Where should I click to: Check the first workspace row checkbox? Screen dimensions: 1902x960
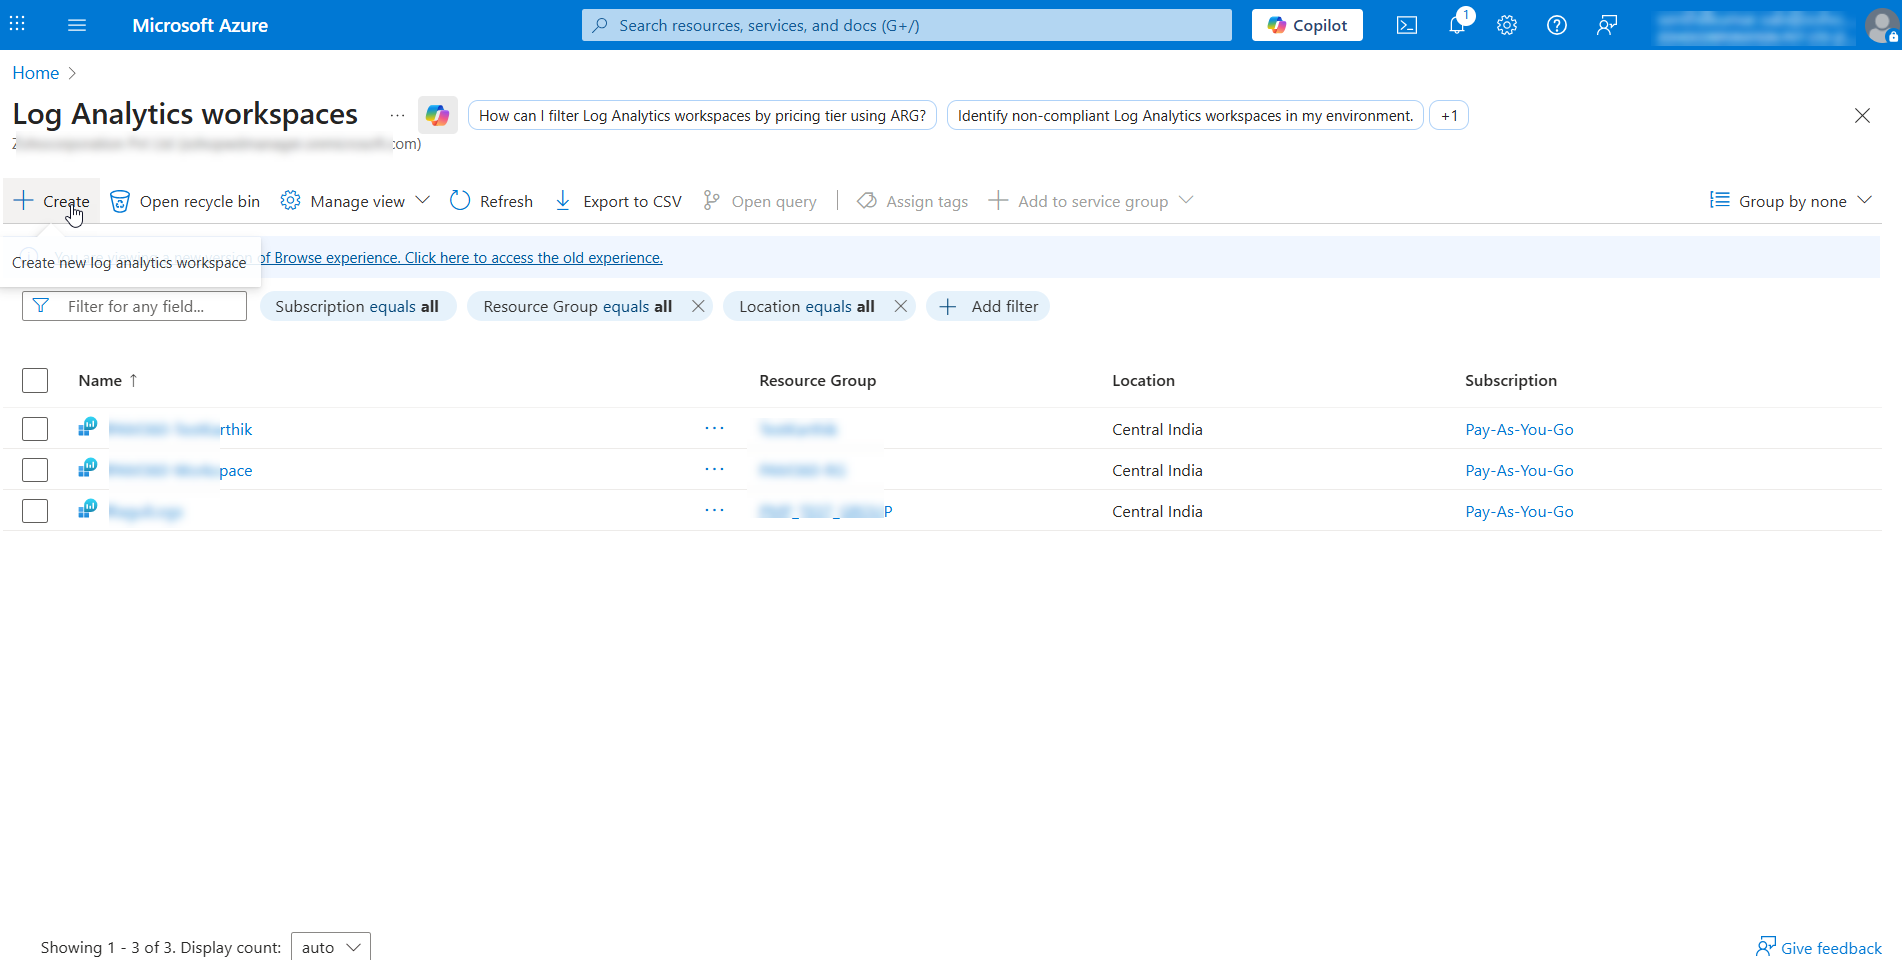35,428
